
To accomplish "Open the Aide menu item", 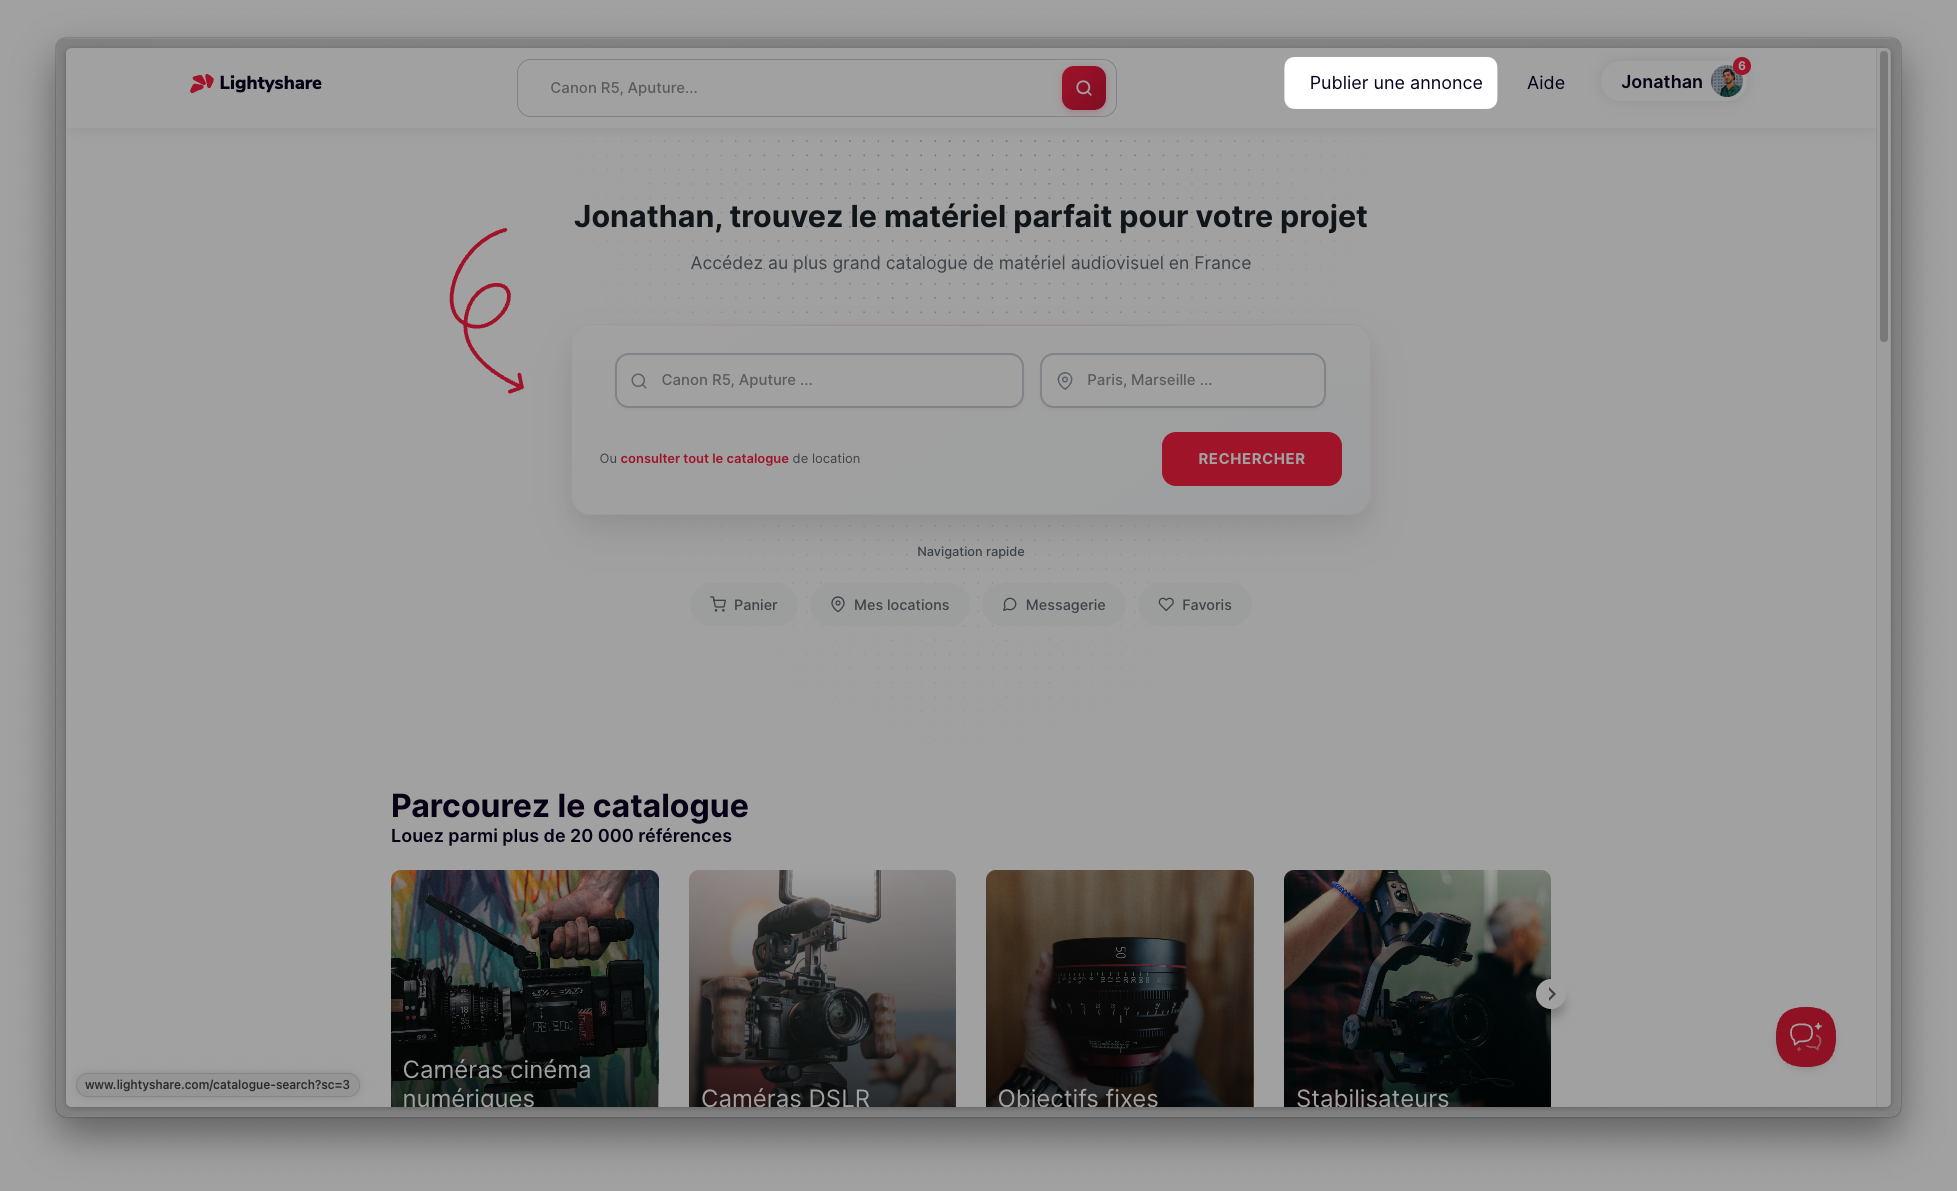I will (1545, 83).
